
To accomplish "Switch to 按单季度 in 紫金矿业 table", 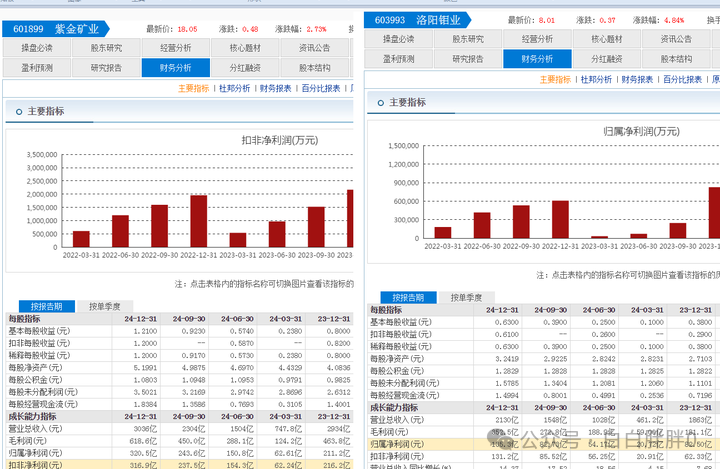I will (105, 306).
